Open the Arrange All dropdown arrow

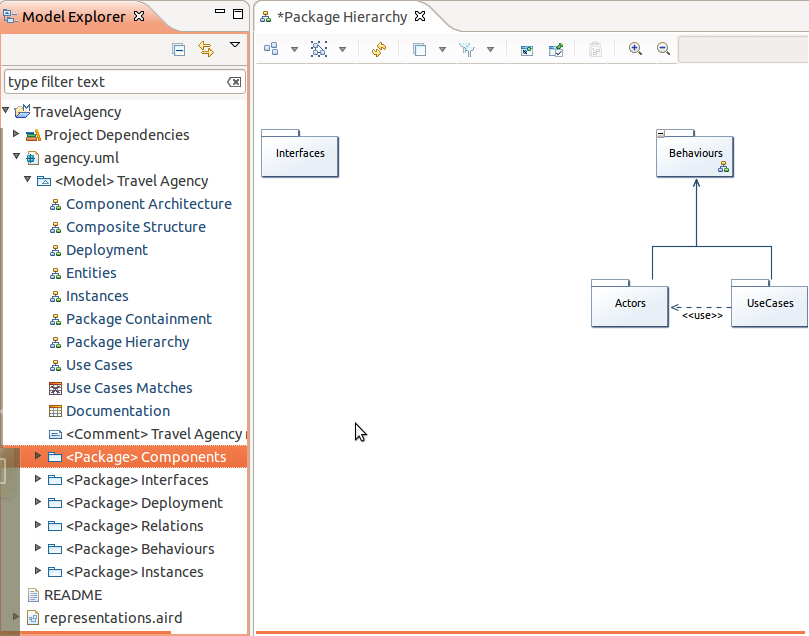pos(294,50)
